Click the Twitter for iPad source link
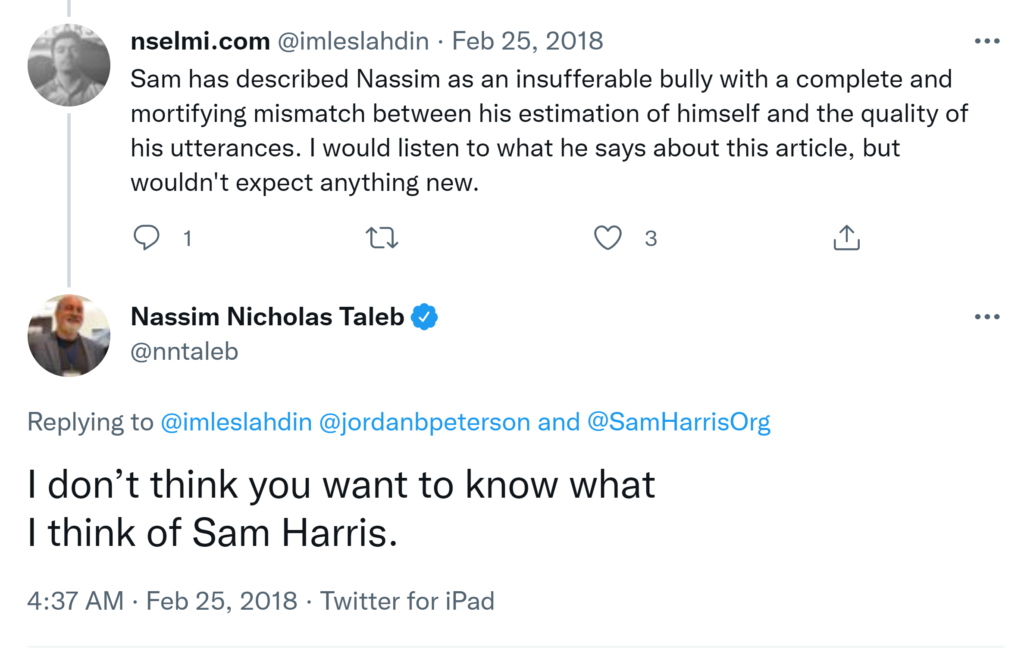Image resolution: width=1024 pixels, height=664 pixels. click(407, 601)
